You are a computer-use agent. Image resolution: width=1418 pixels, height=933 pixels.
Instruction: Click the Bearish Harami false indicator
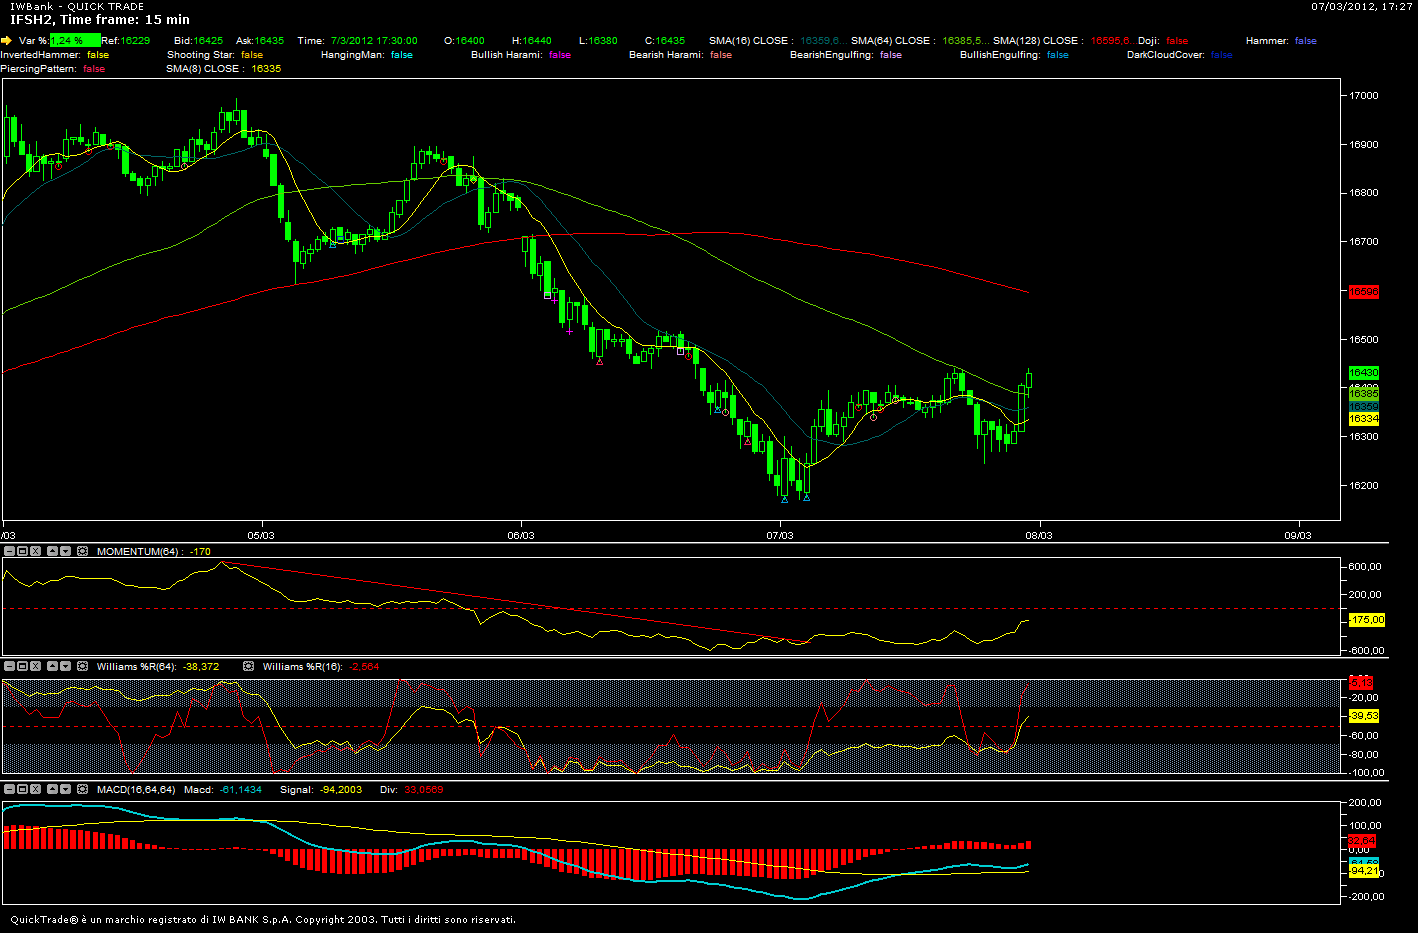tap(680, 55)
